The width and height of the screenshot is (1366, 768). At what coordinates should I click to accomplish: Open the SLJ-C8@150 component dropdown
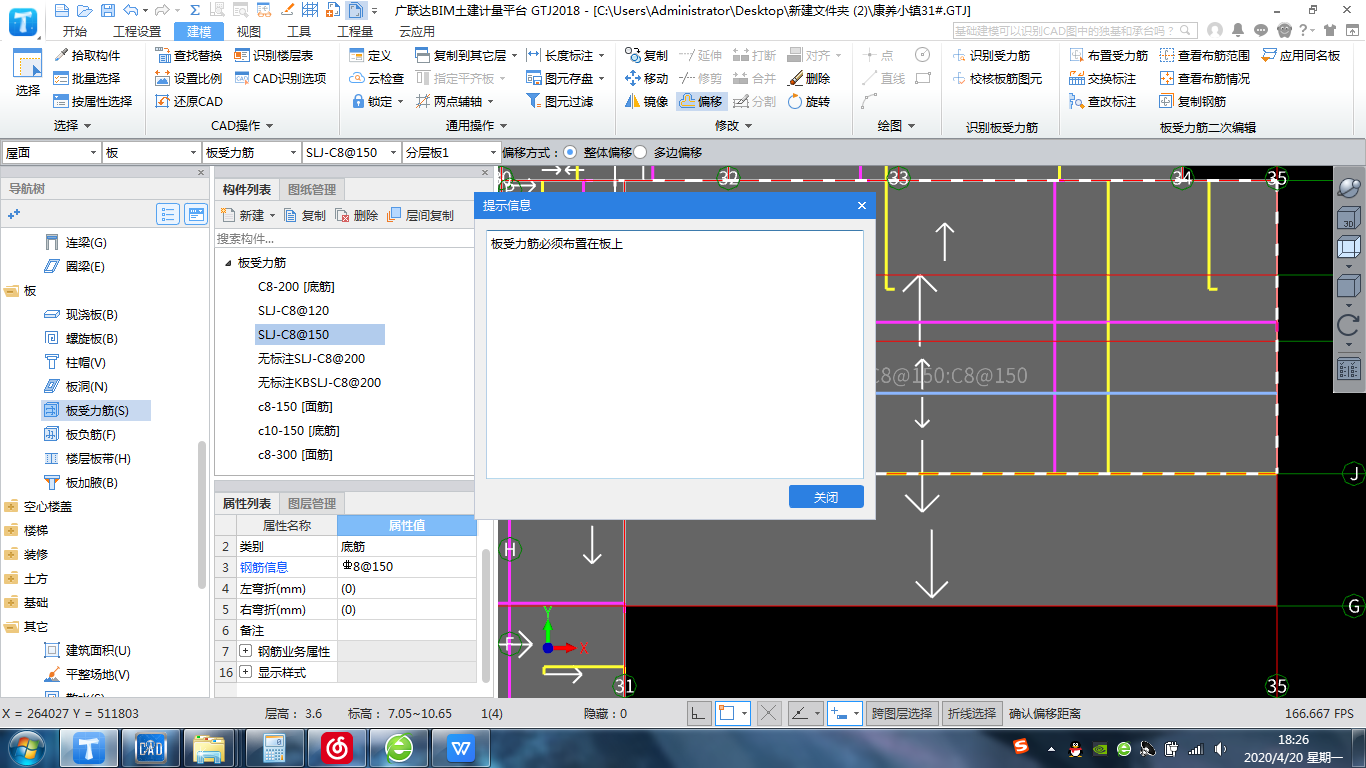351,152
